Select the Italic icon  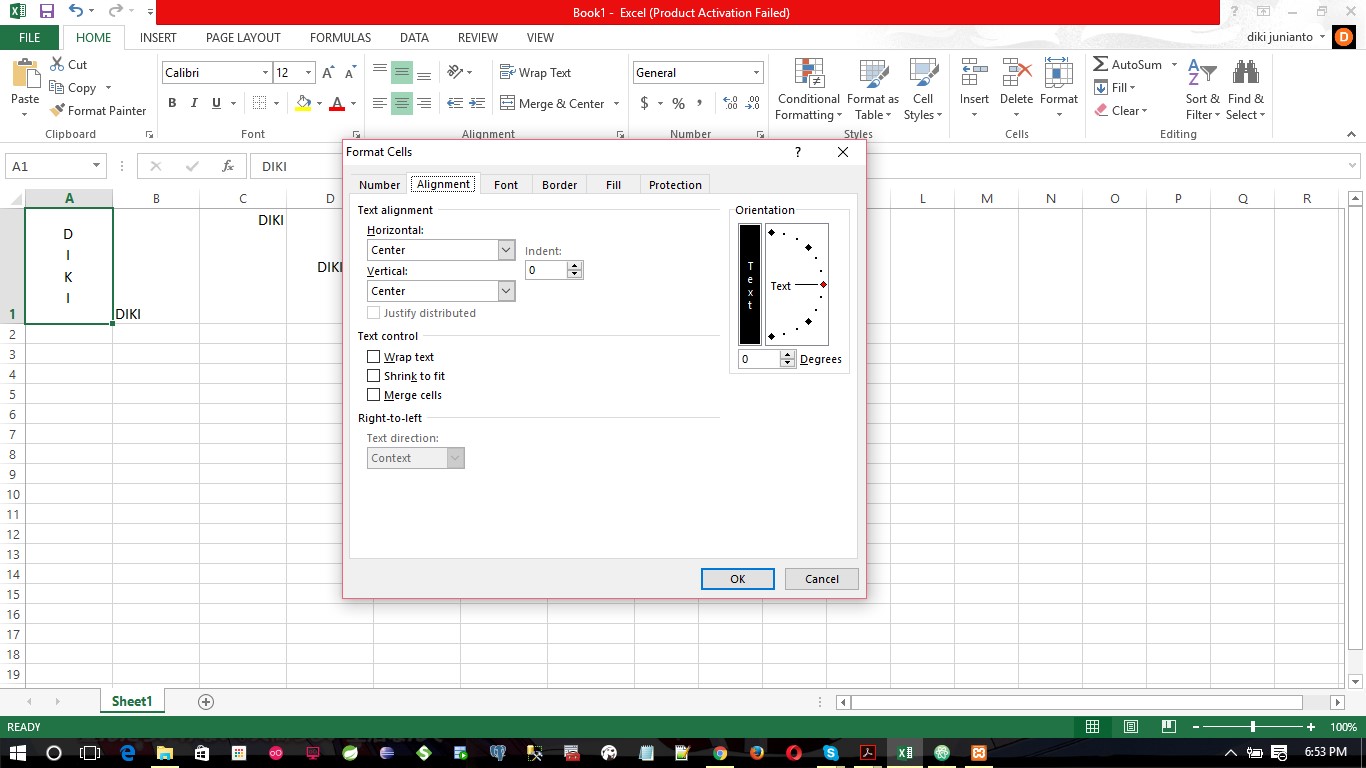(192, 103)
